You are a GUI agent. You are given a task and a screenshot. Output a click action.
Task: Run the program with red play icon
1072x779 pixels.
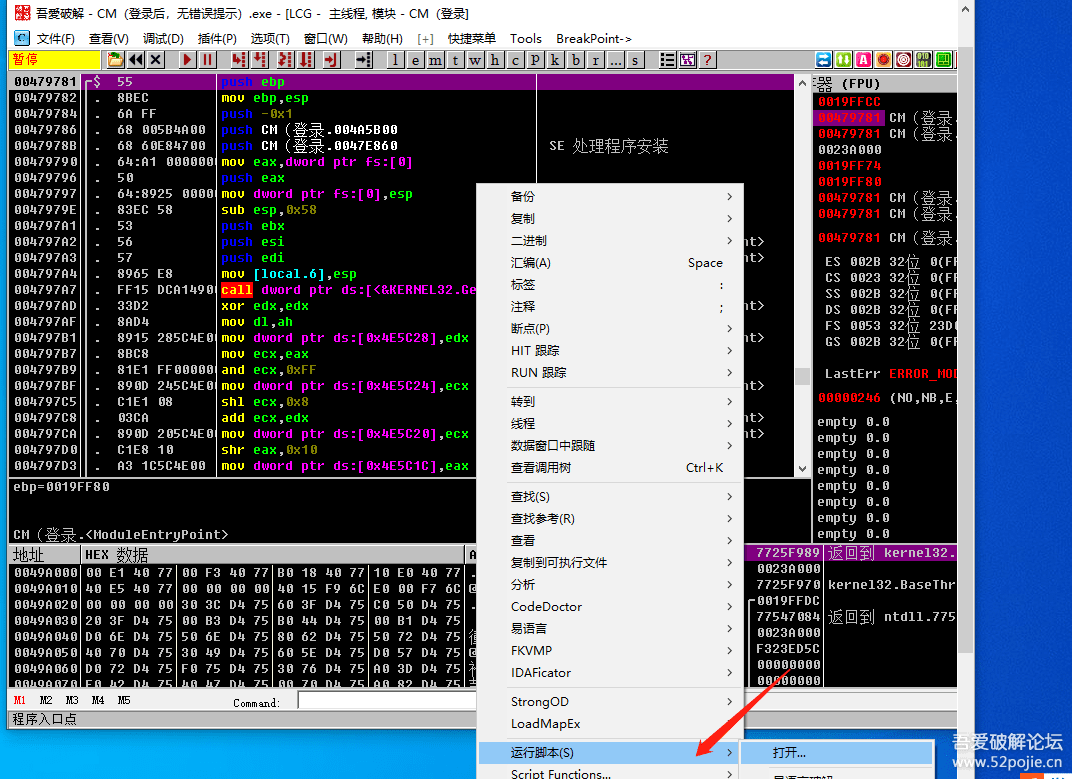point(187,60)
